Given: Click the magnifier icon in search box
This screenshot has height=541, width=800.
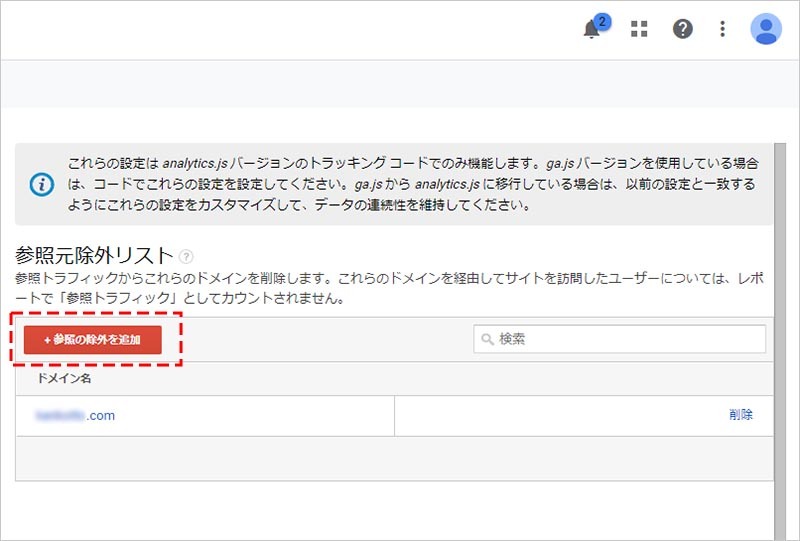Looking at the screenshot, I should pyautogui.click(x=487, y=340).
